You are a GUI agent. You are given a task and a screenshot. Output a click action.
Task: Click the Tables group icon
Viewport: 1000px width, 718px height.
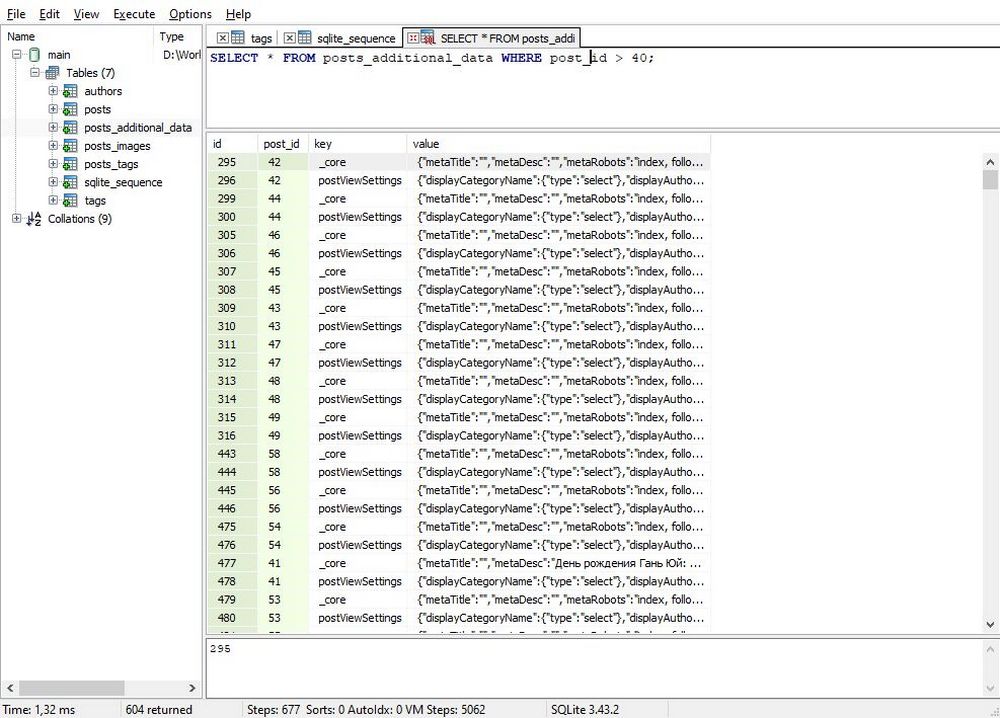[53, 73]
